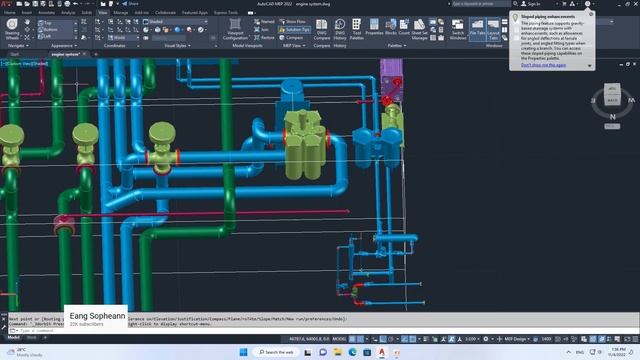The image size is (640, 360).
Task: Expand the Appearance panel
Action: [64, 46]
